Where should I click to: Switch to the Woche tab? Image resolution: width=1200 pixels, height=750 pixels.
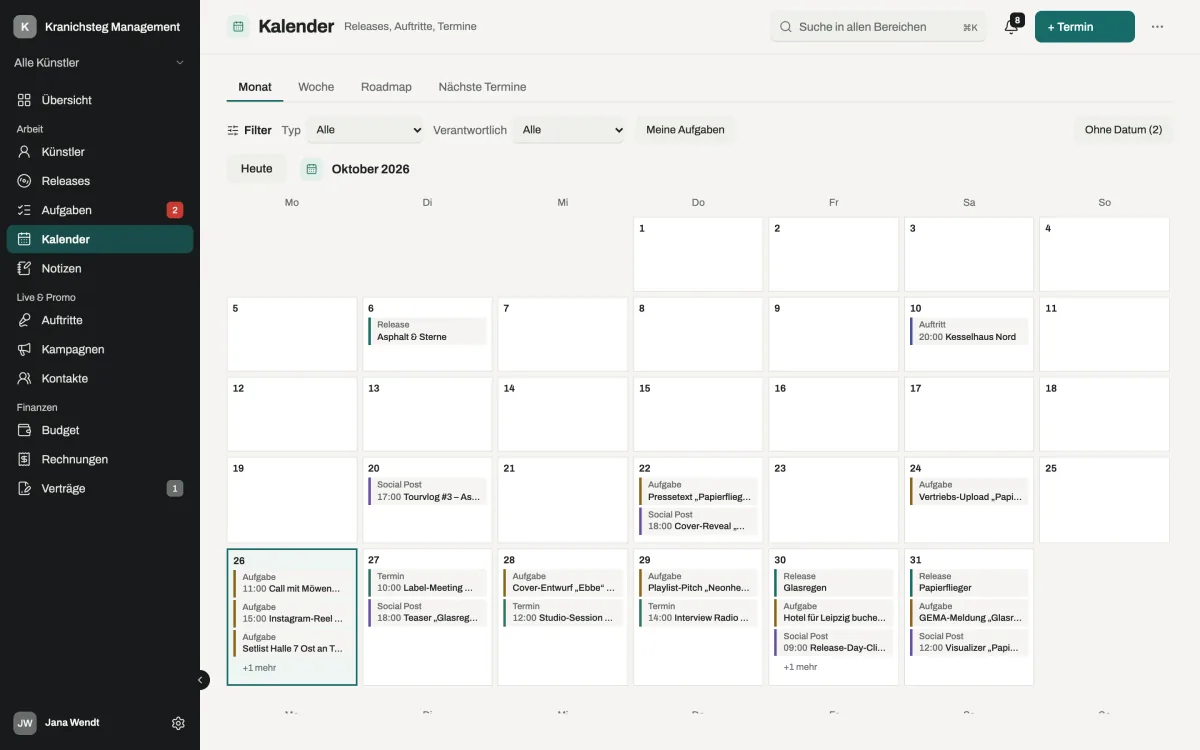(316, 87)
